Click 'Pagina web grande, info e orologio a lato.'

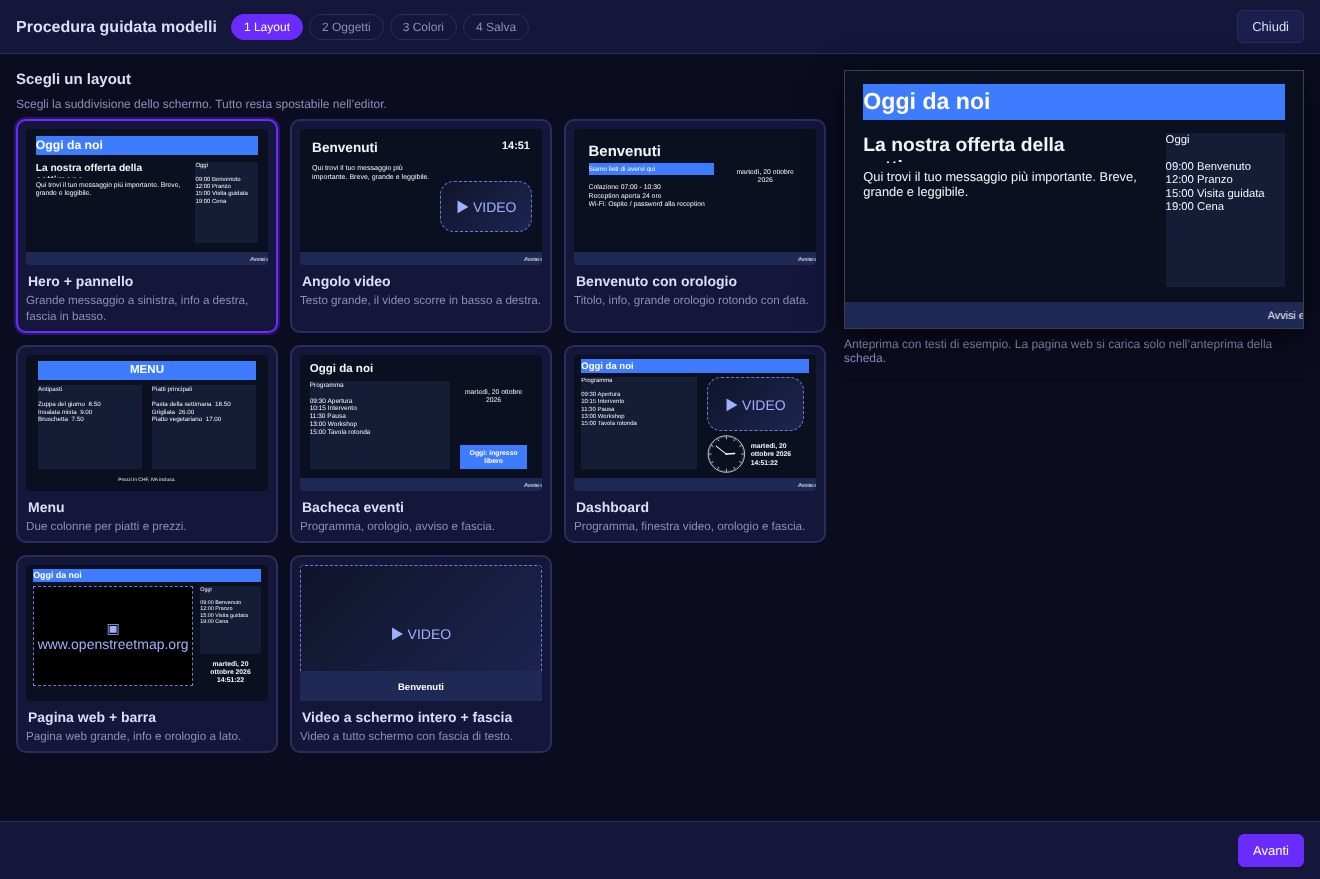[x=133, y=736]
